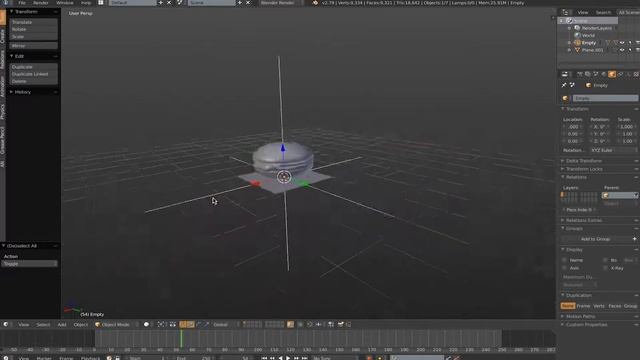
Task: Enable the Bounds display checkbox
Action: pyautogui.click(x=605, y=260)
